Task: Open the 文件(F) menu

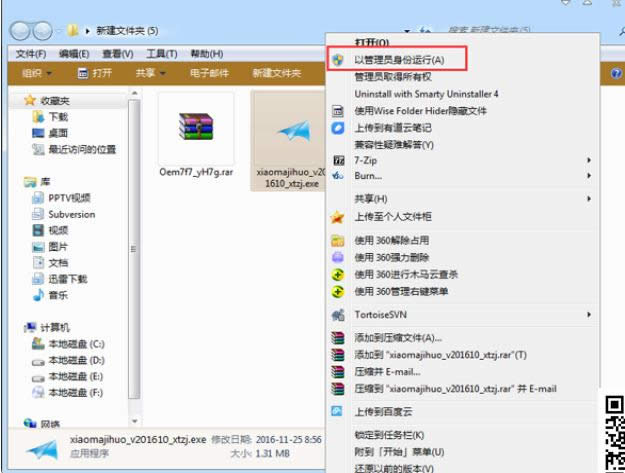Action: point(31,53)
